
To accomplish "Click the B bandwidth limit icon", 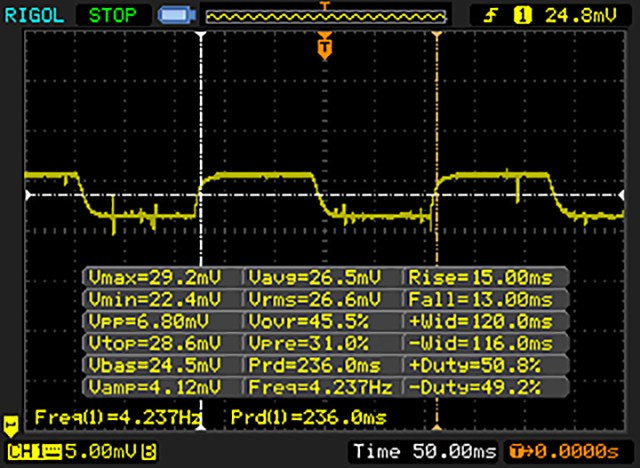I will pyautogui.click(x=149, y=452).
